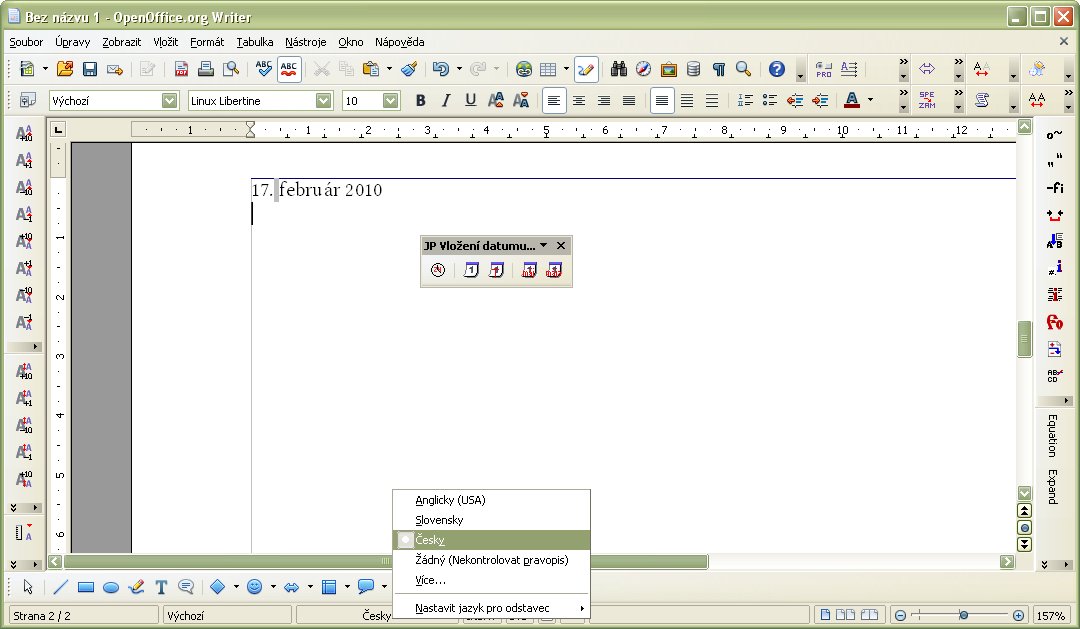Expand the Undo history dropdown arrow
Image resolution: width=1080 pixels, height=629 pixels.
(459, 69)
